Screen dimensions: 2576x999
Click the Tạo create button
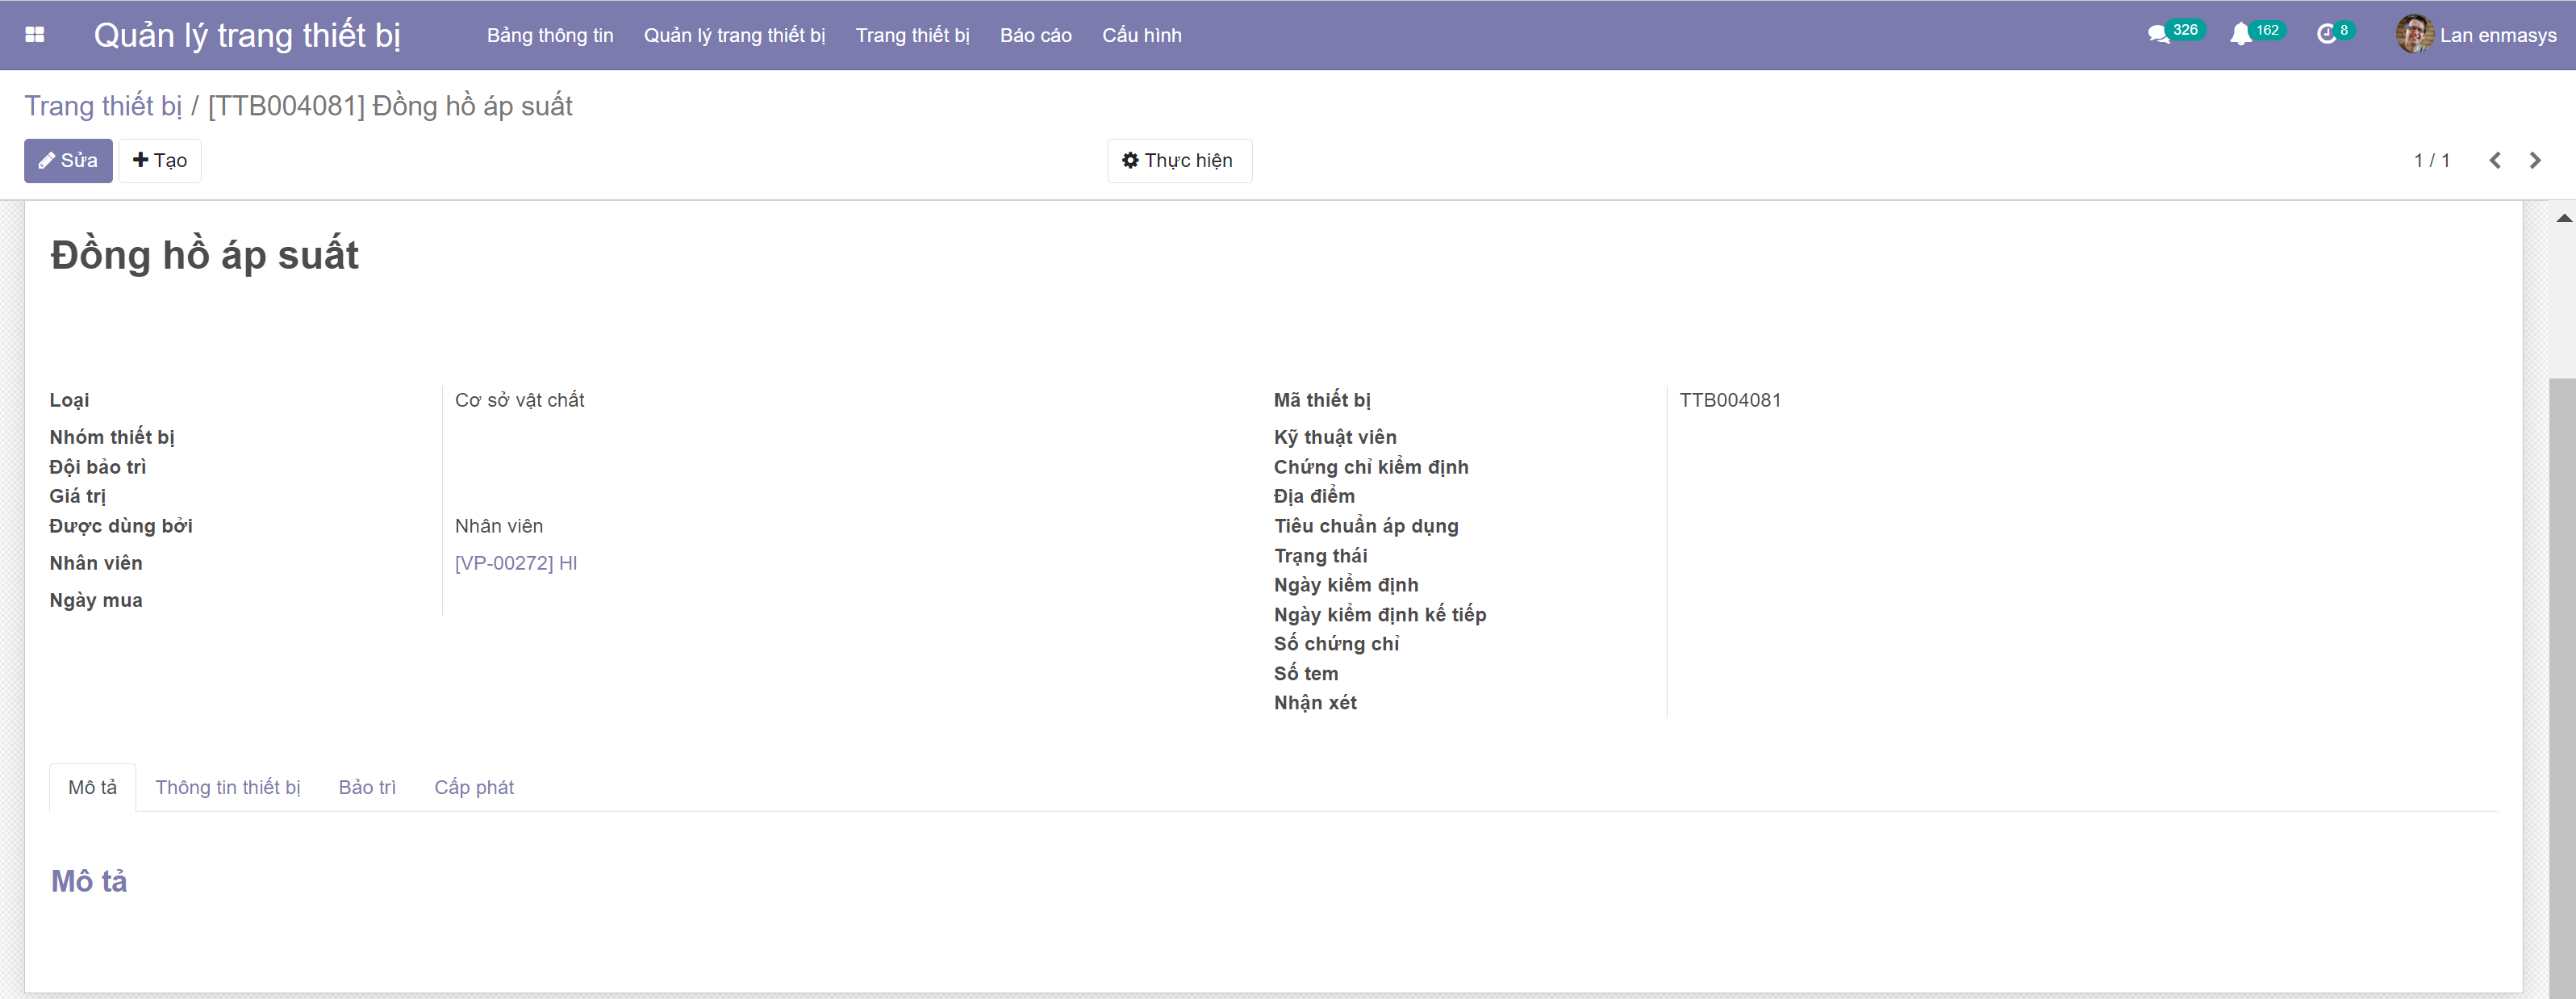(160, 161)
